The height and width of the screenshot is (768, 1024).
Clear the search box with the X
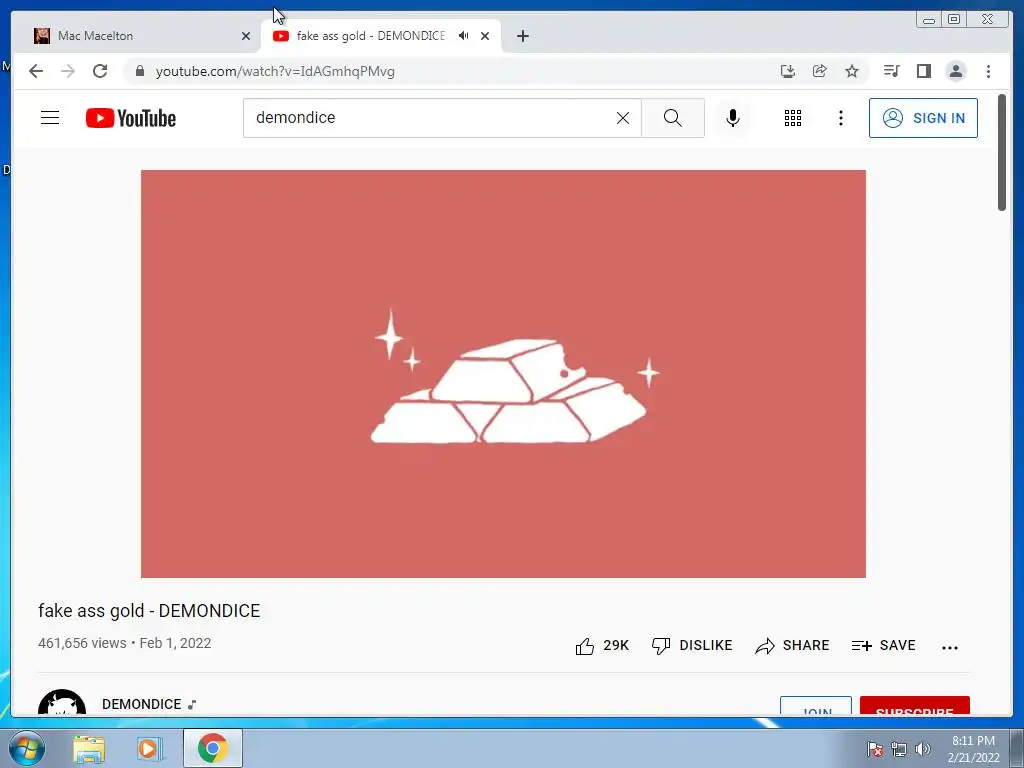coord(623,118)
